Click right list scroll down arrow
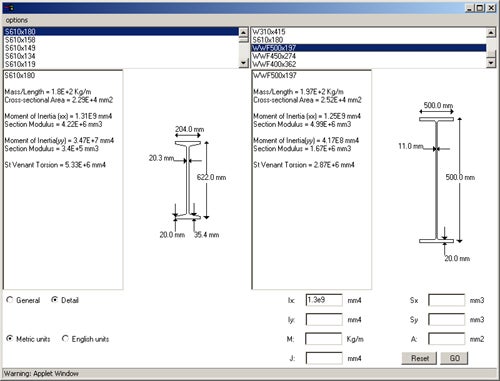This screenshot has height=381, width=500. tap(491, 63)
